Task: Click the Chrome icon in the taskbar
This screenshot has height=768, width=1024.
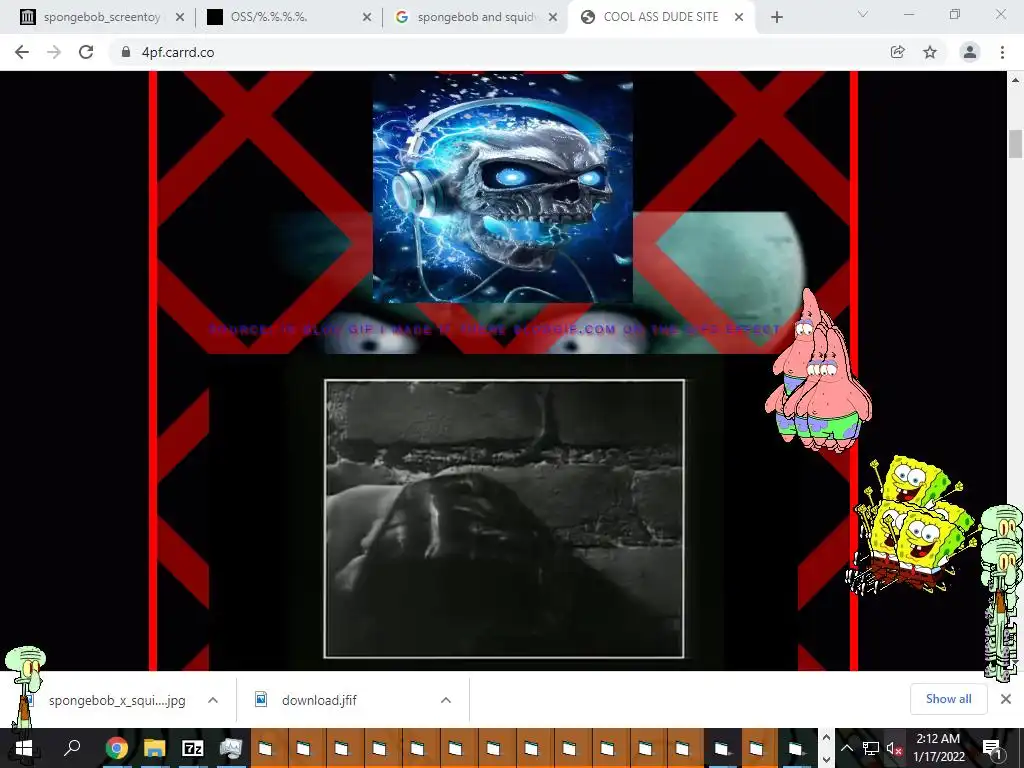Action: 117,748
